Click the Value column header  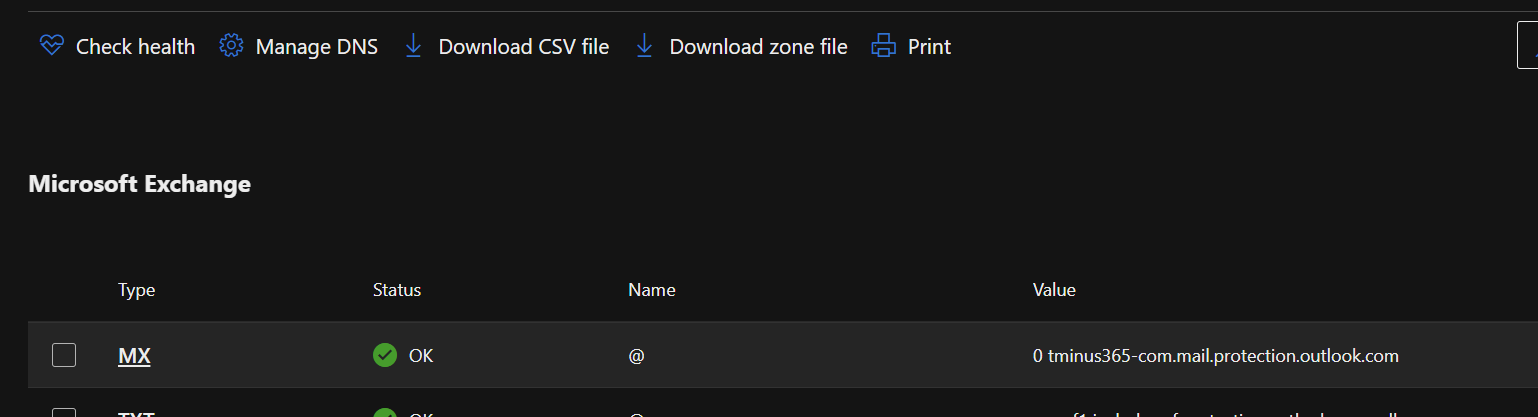pyautogui.click(x=1054, y=290)
